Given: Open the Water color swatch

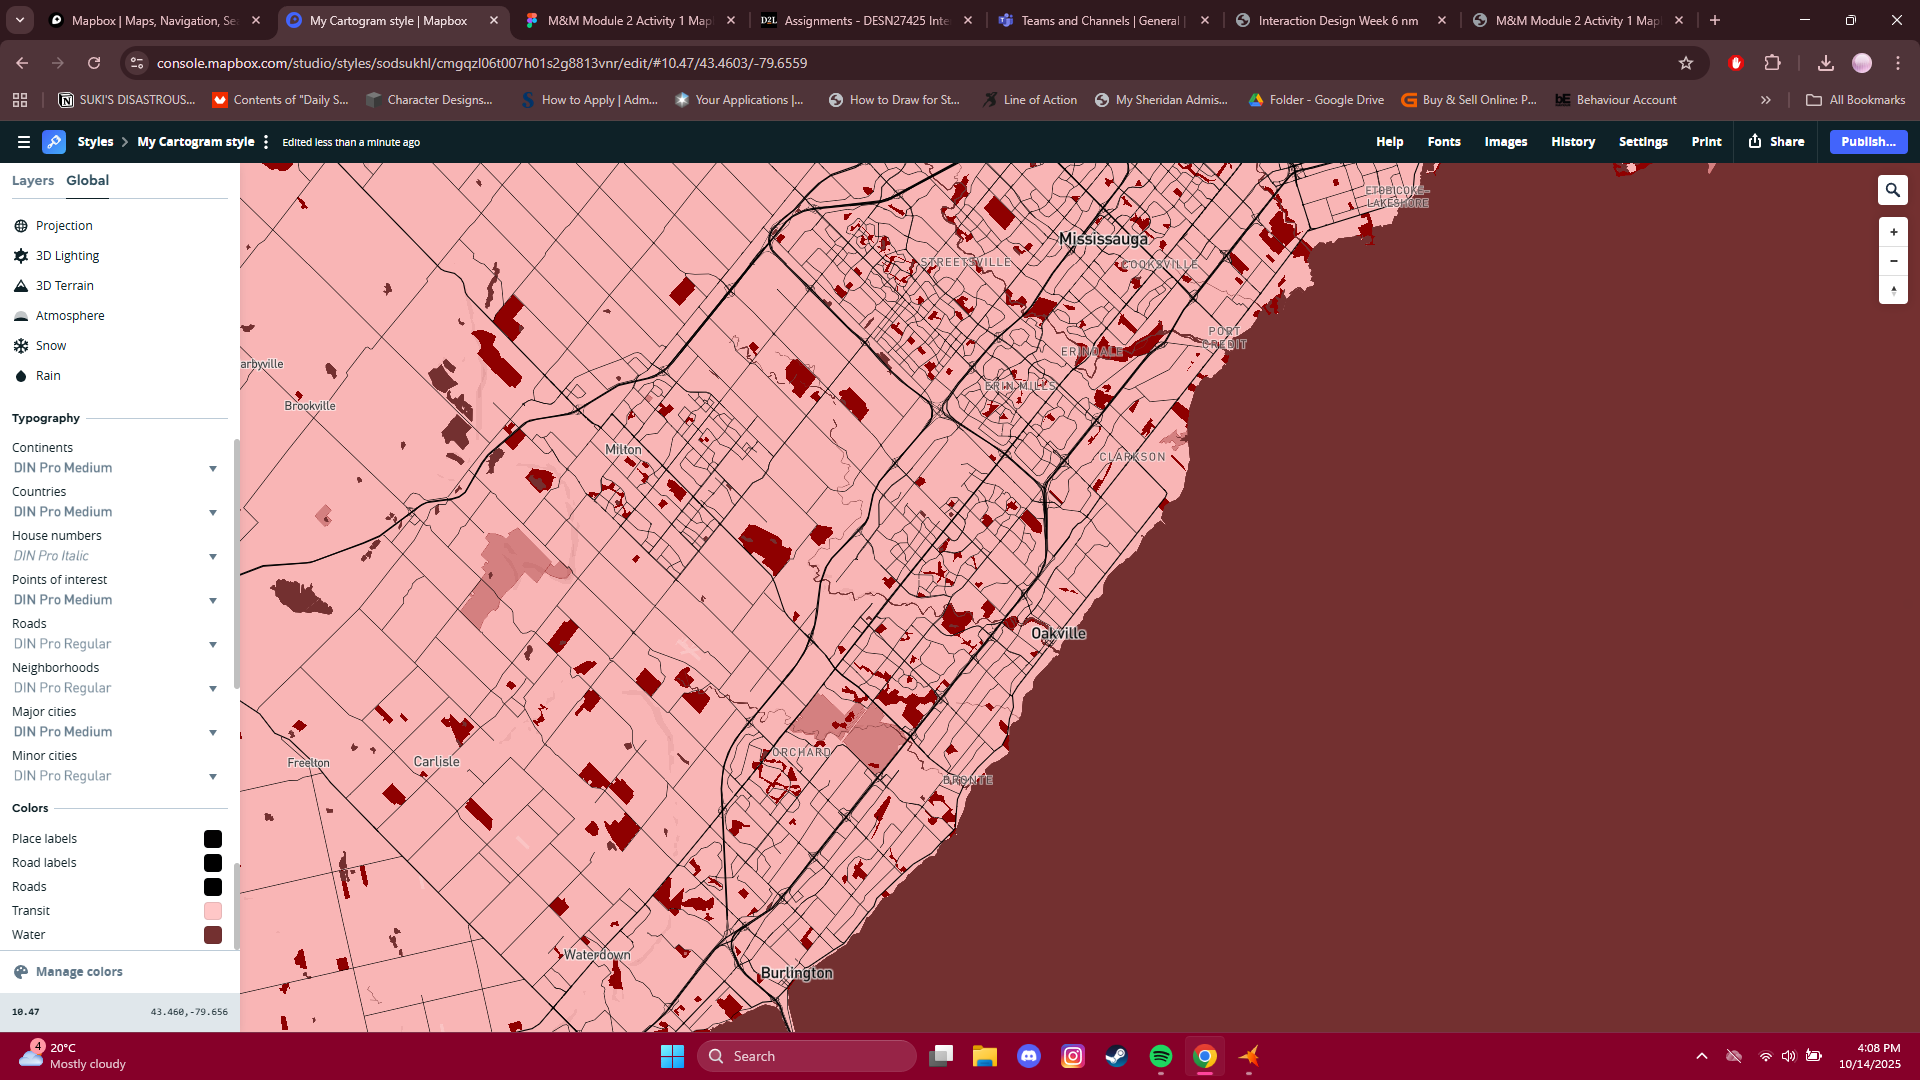Looking at the screenshot, I should click(213, 935).
